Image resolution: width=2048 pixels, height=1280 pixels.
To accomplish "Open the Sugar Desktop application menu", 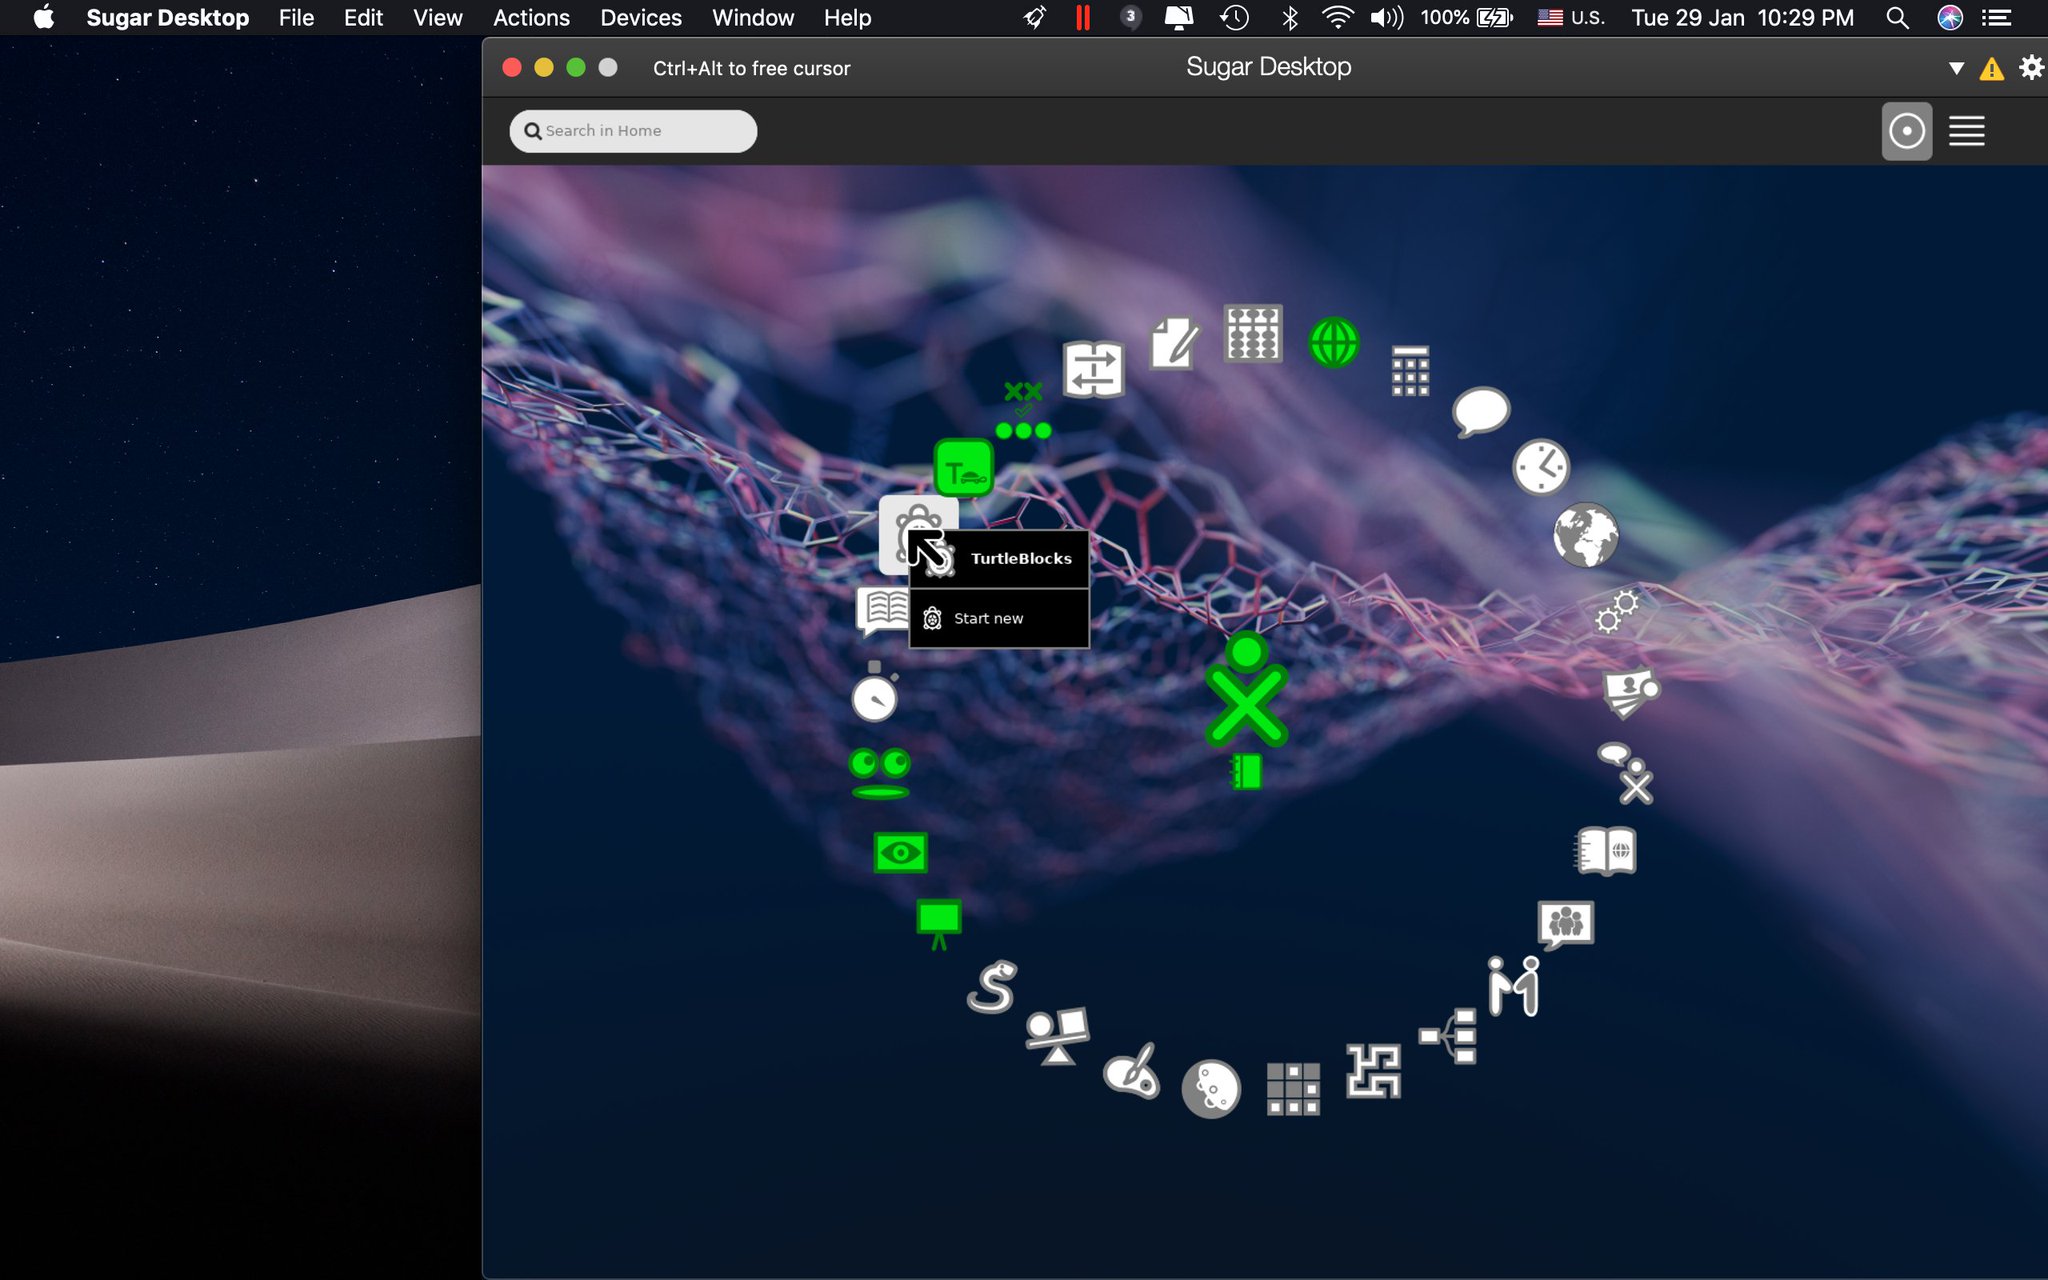I will tap(168, 18).
